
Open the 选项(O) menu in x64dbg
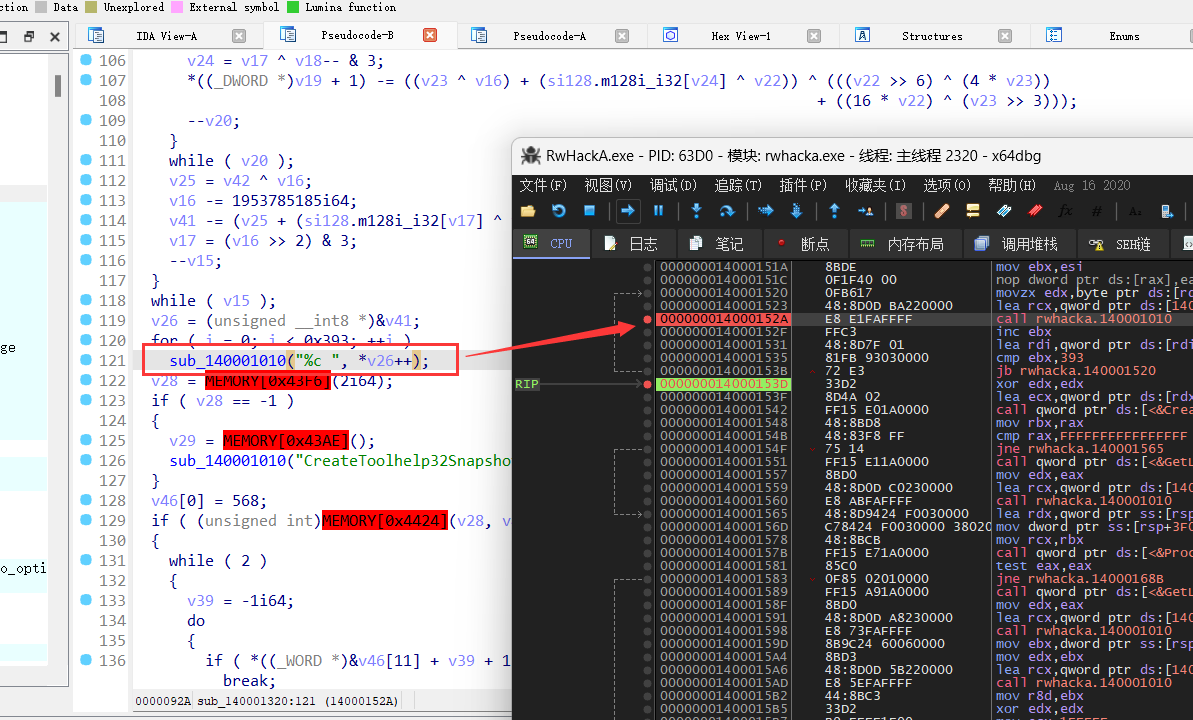[x=947, y=185]
